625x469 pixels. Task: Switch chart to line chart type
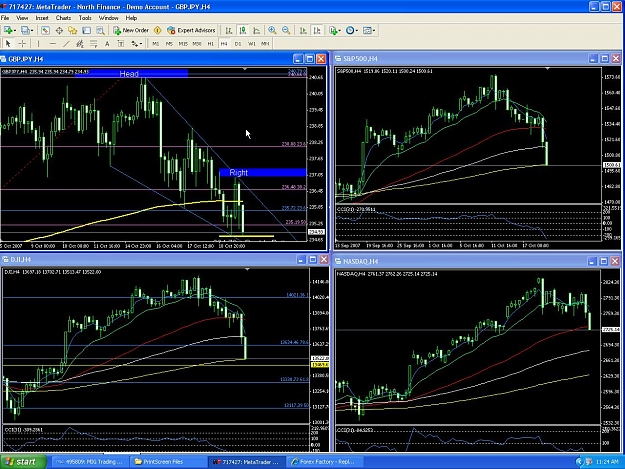pos(256,30)
